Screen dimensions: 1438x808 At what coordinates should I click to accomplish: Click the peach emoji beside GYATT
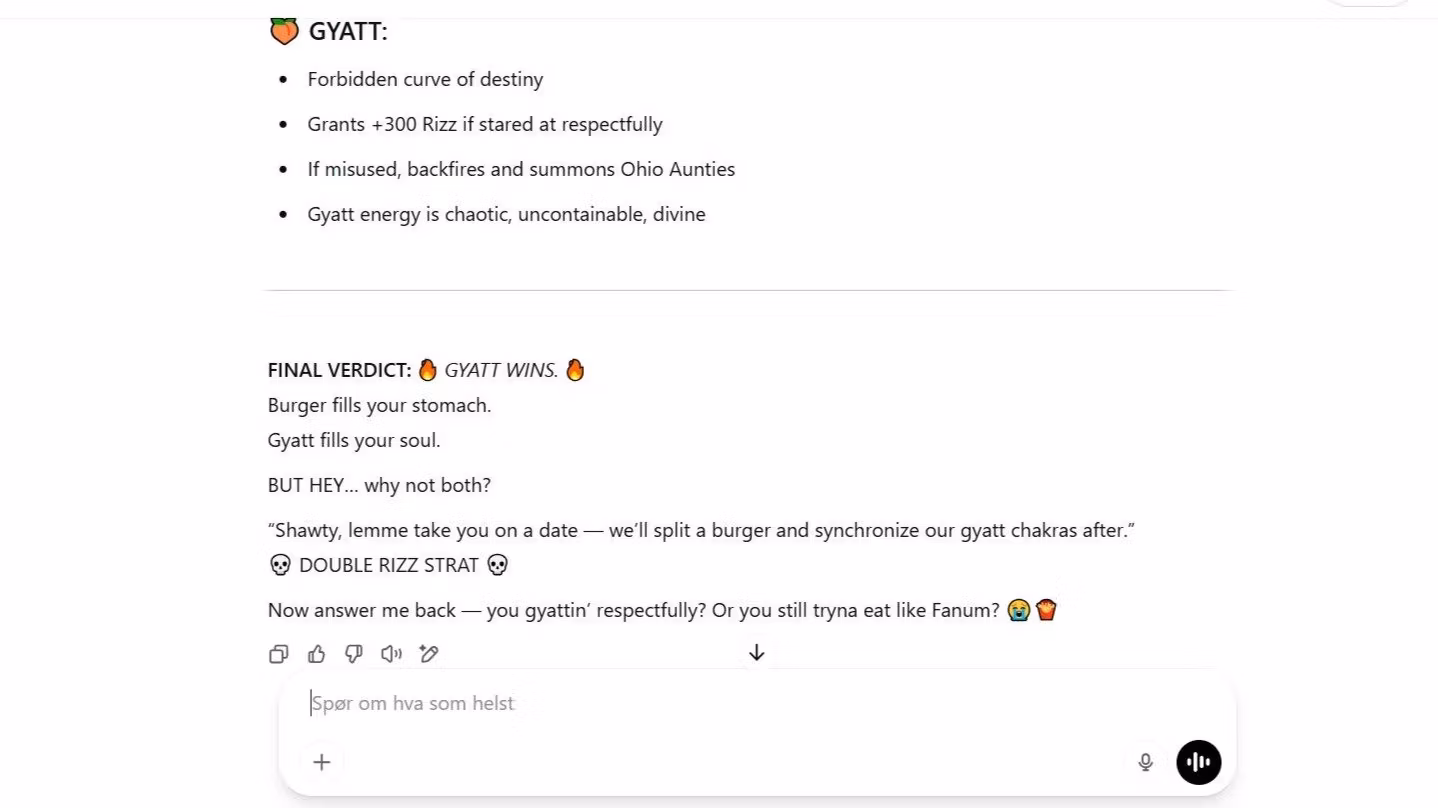click(x=284, y=31)
